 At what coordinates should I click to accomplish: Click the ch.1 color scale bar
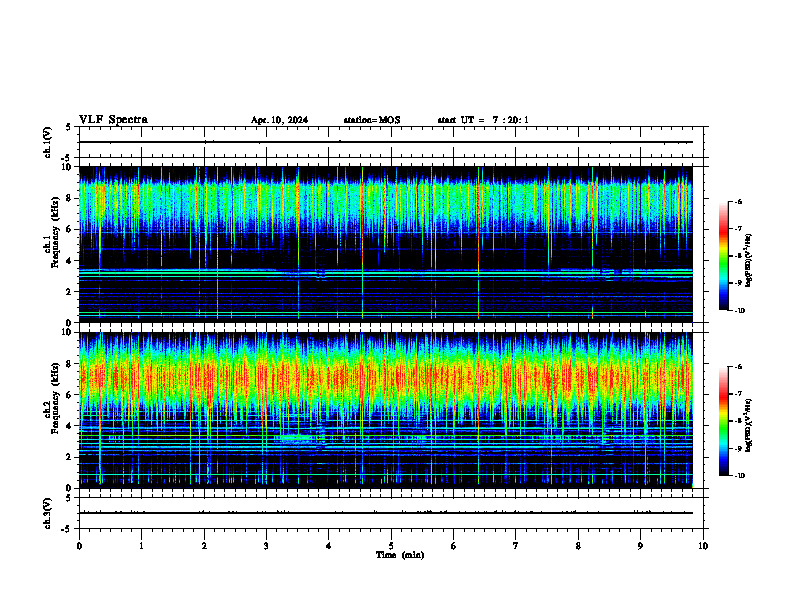(724, 256)
